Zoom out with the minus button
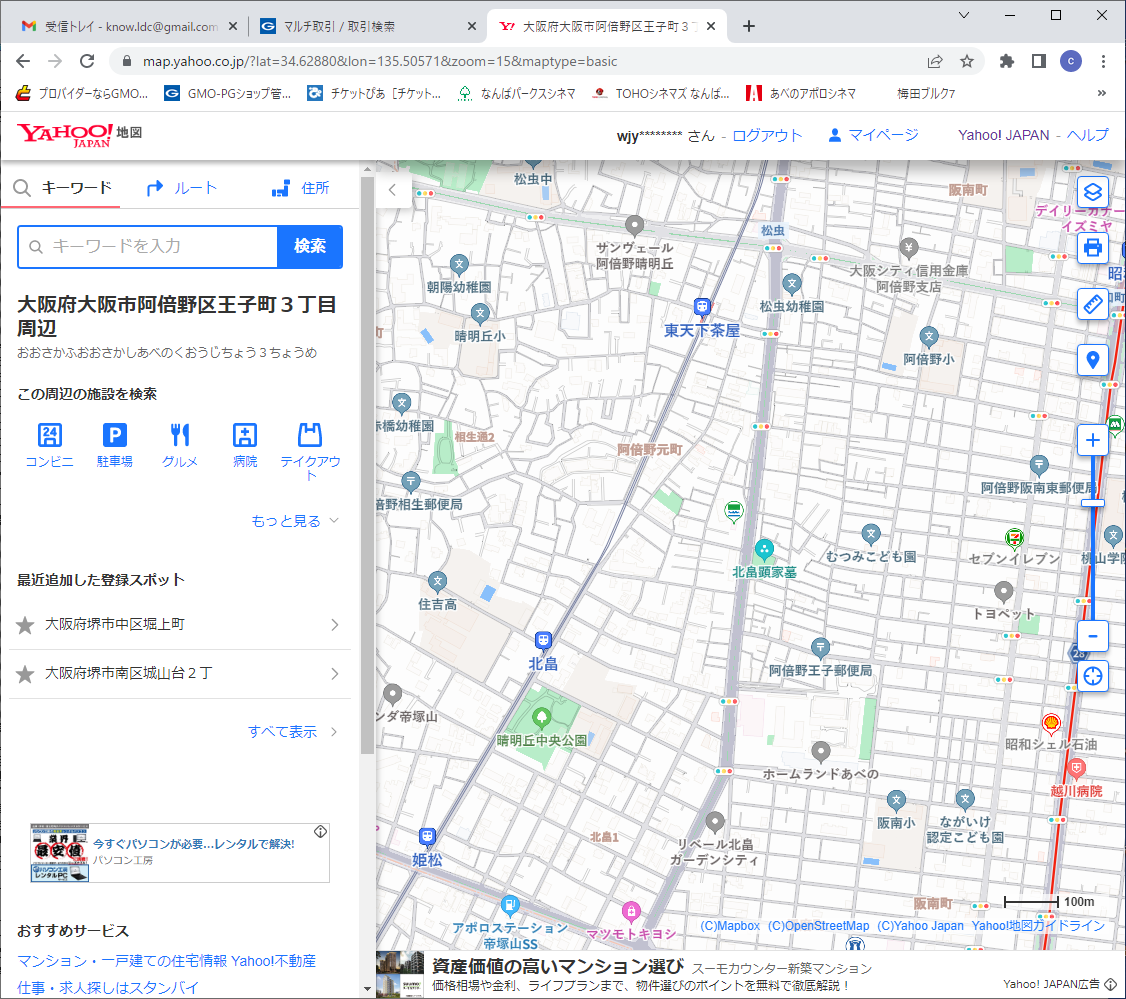1126x999 pixels. (x=1092, y=635)
